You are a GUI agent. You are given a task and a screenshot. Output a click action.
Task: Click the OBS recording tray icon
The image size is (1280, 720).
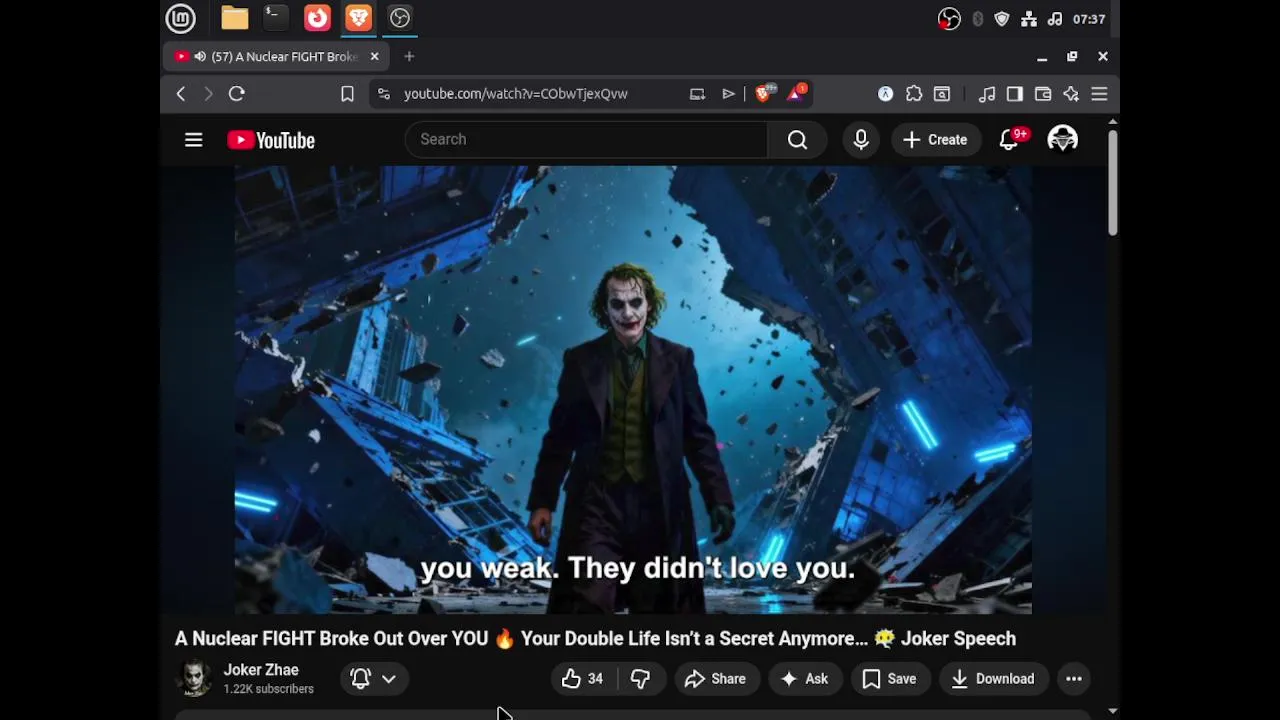pos(949,19)
